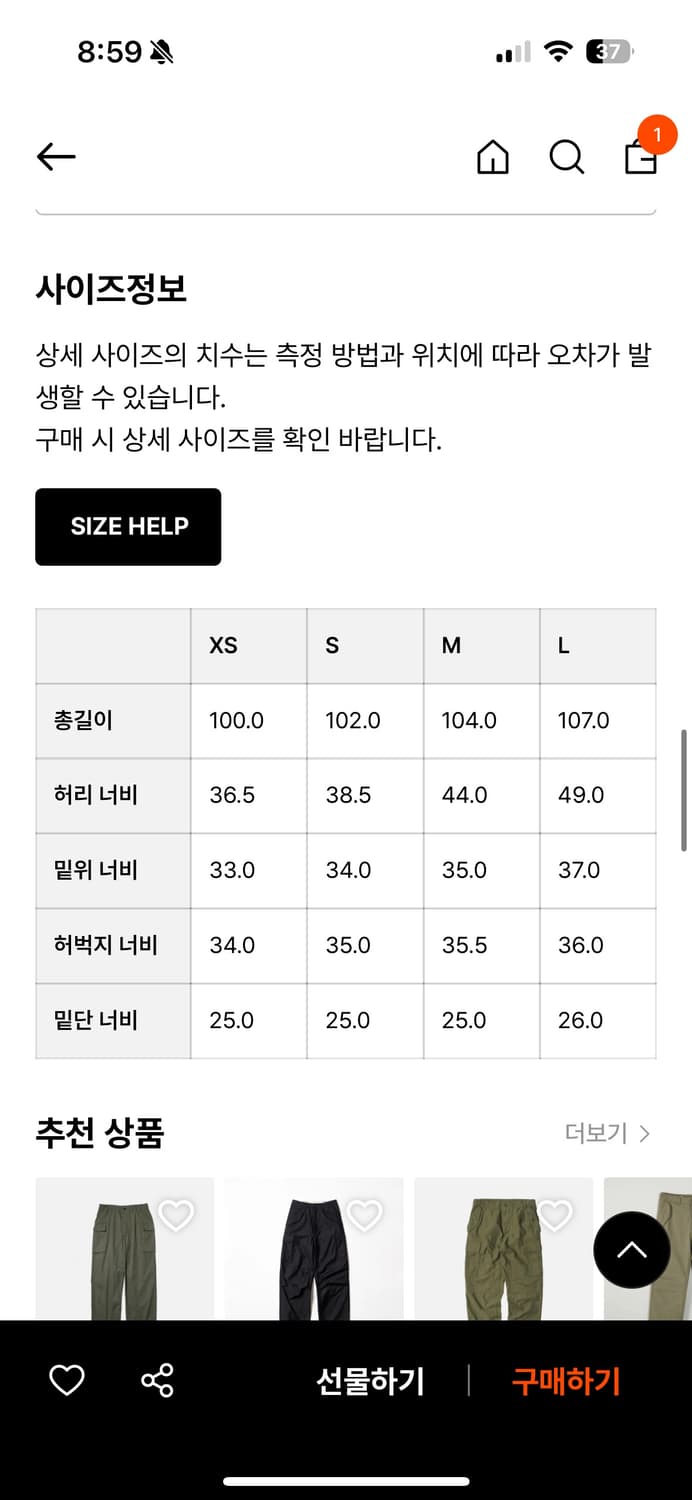
Task: Open the shopping bag with notification badge
Action: [641, 157]
